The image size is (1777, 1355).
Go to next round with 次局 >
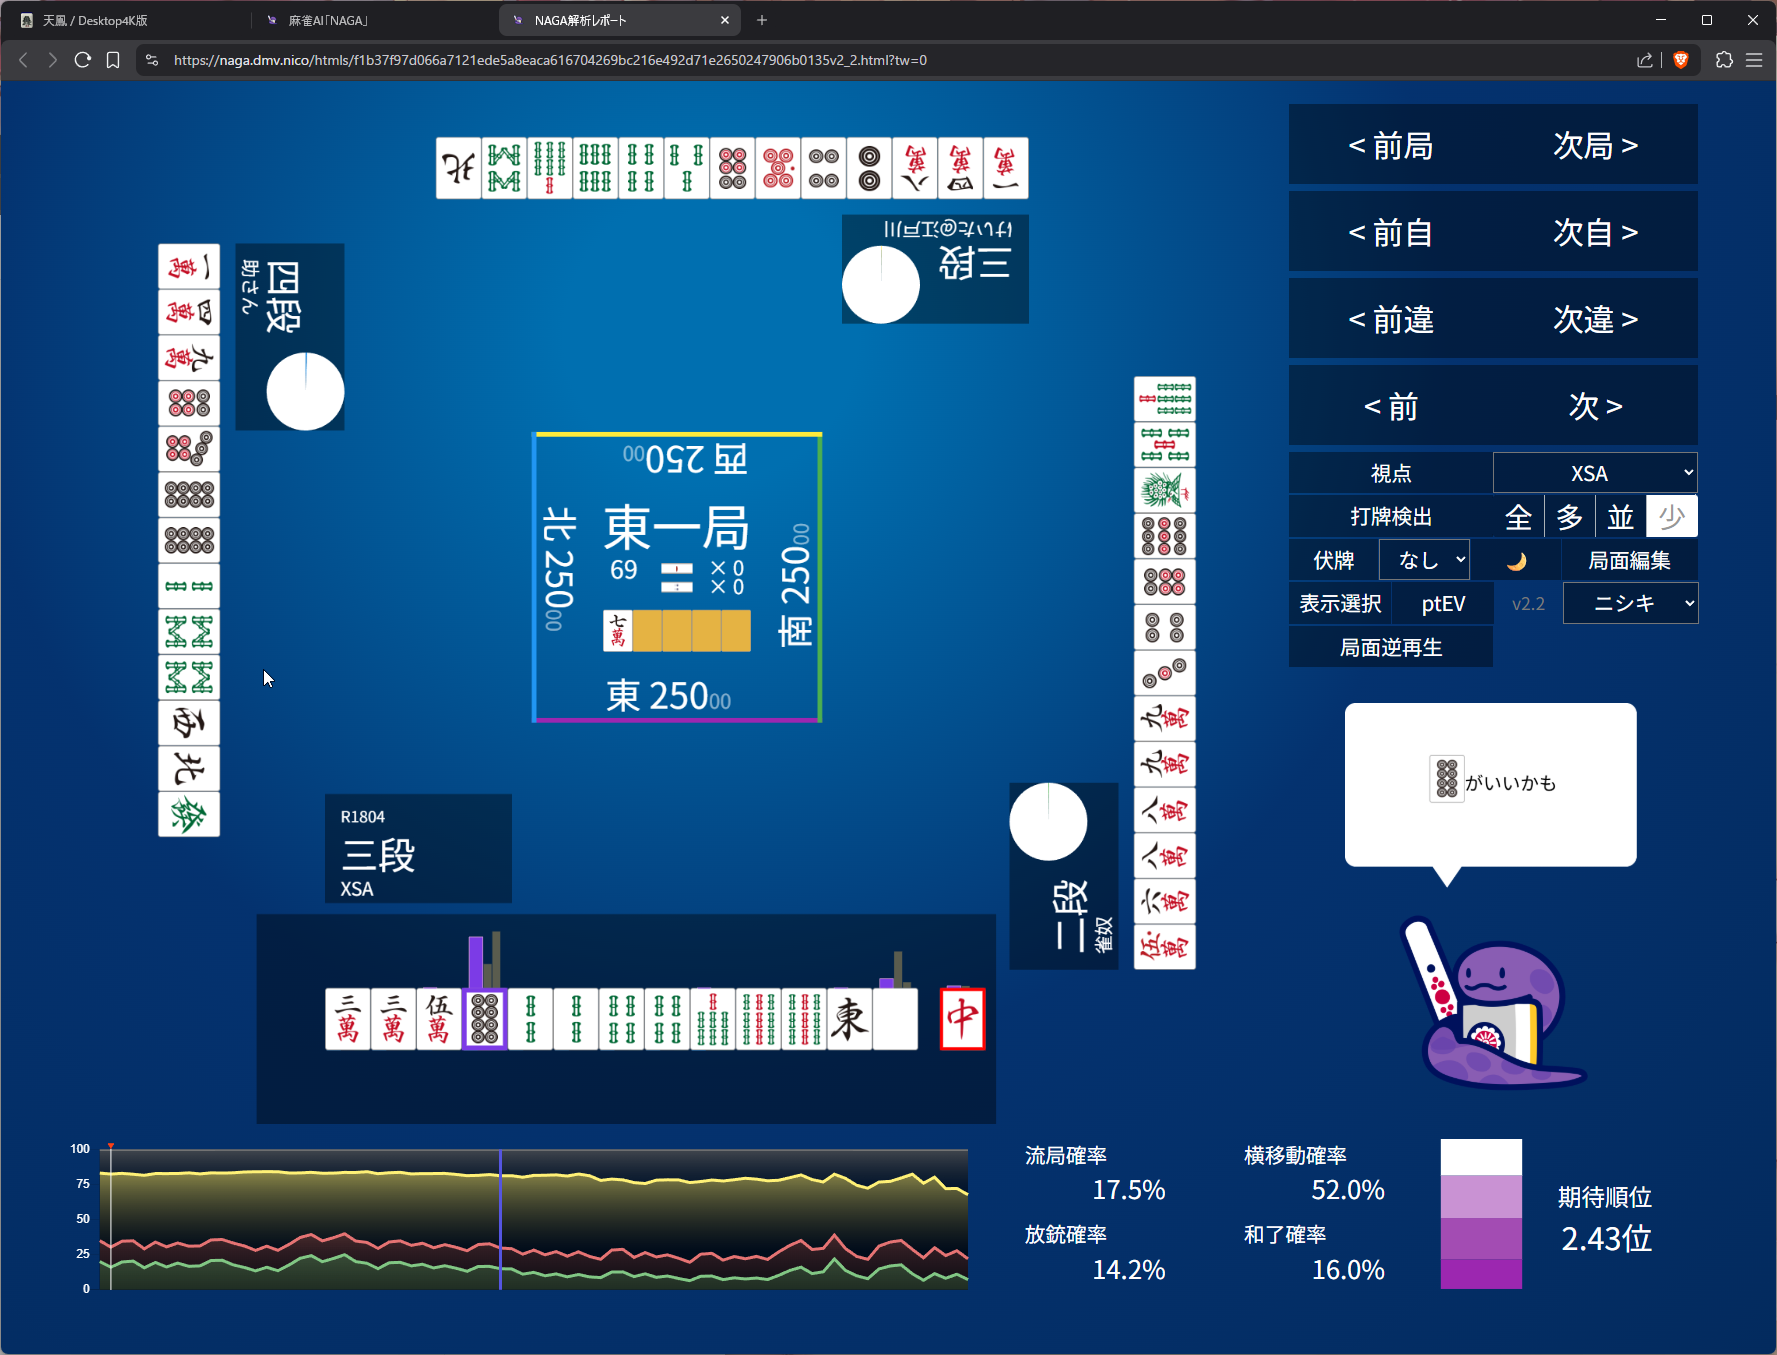tap(1595, 146)
